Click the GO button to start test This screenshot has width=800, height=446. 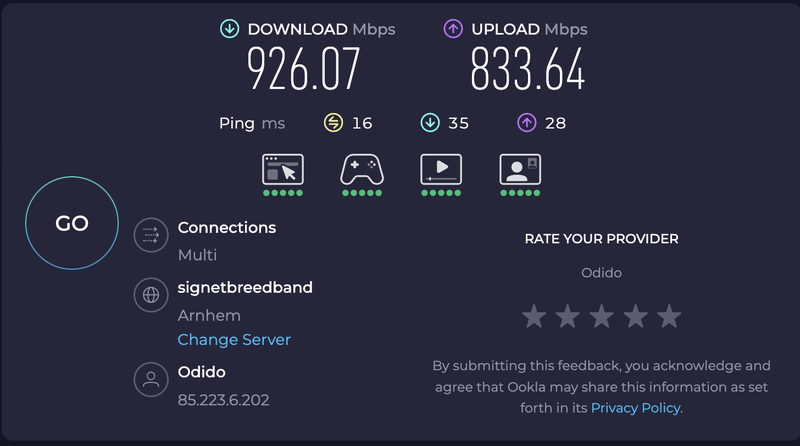click(72, 223)
